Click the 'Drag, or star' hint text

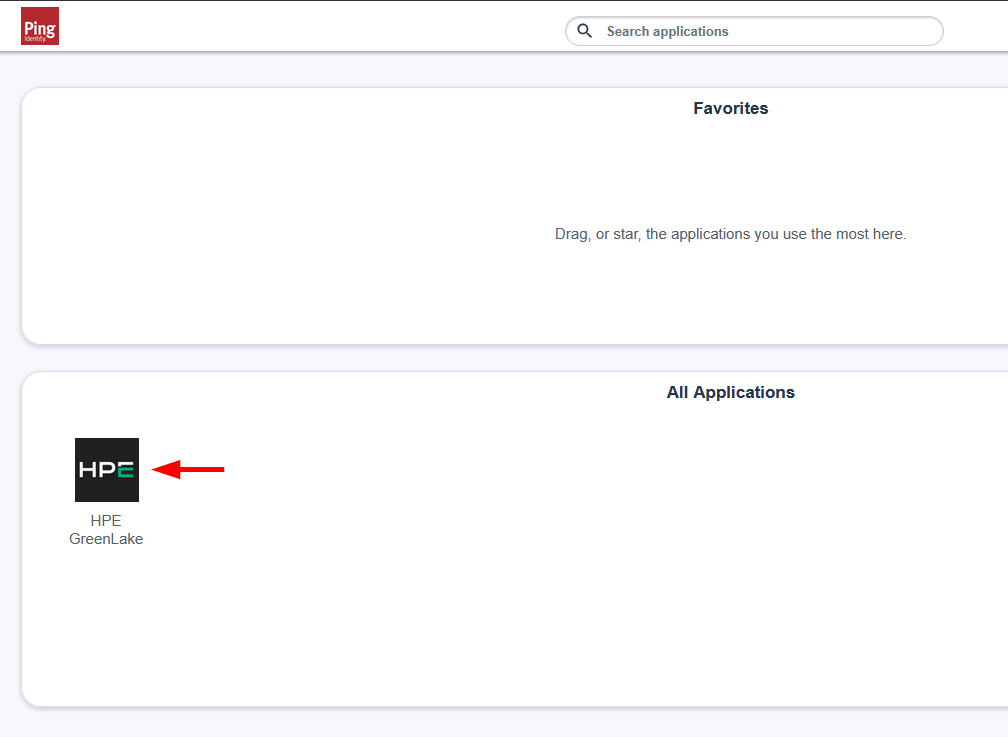(x=730, y=234)
